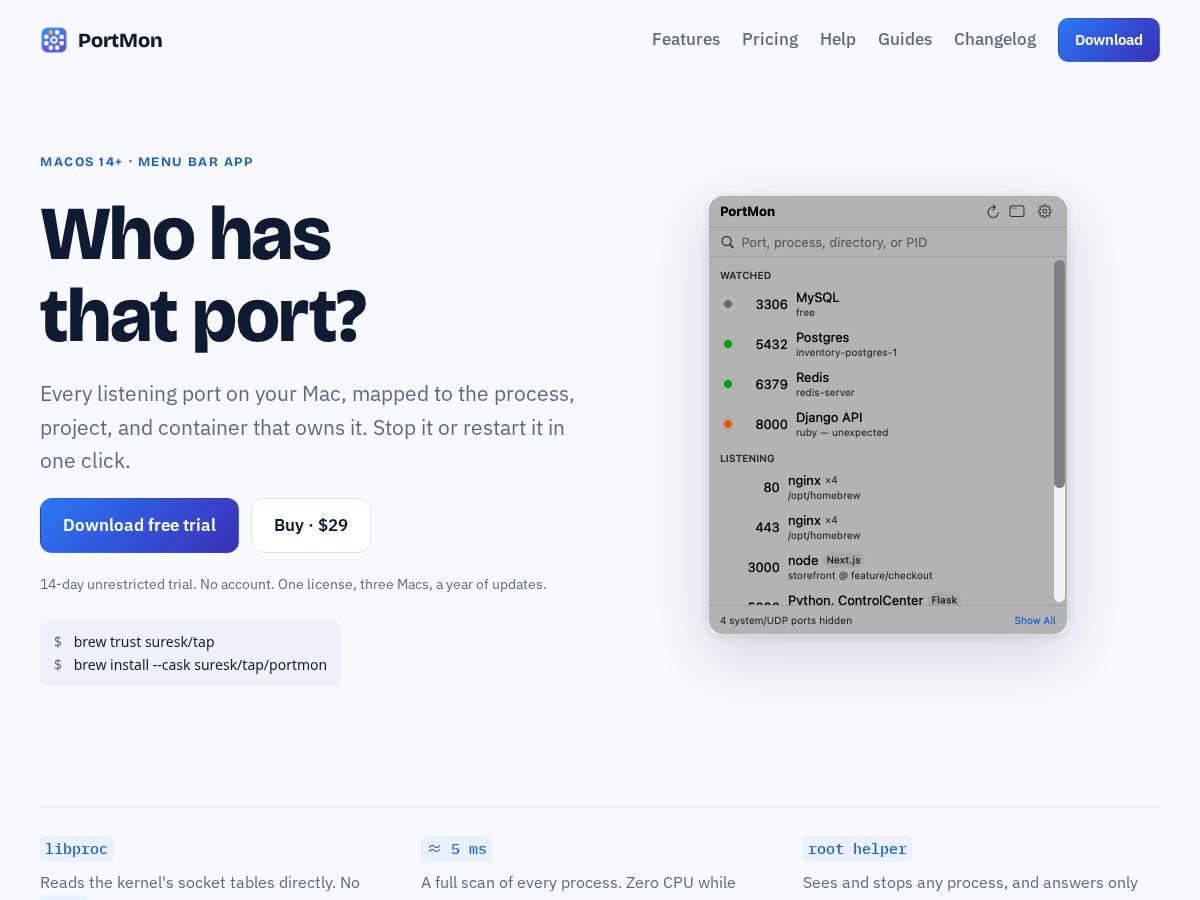The width and height of the screenshot is (1200, 900).
Task: Click the WATCHED section heading
Action: coord(746,275)
